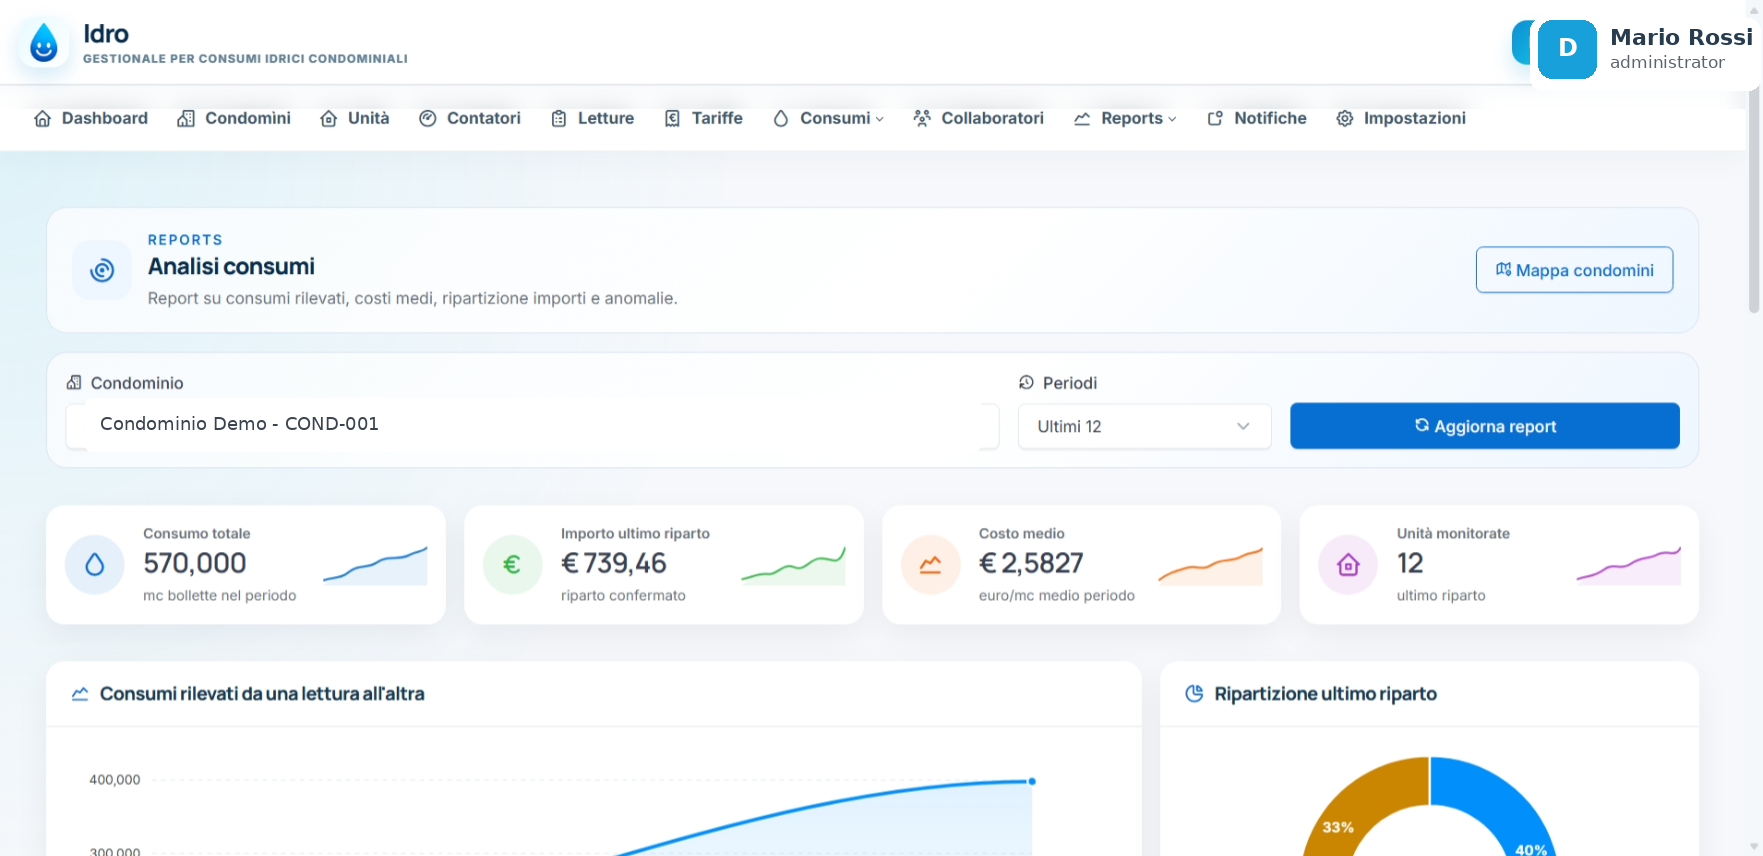Click the € 739,46 amount value
Image resolution: width=1763 pixels, height=856 pixels.
click(614, 564)
